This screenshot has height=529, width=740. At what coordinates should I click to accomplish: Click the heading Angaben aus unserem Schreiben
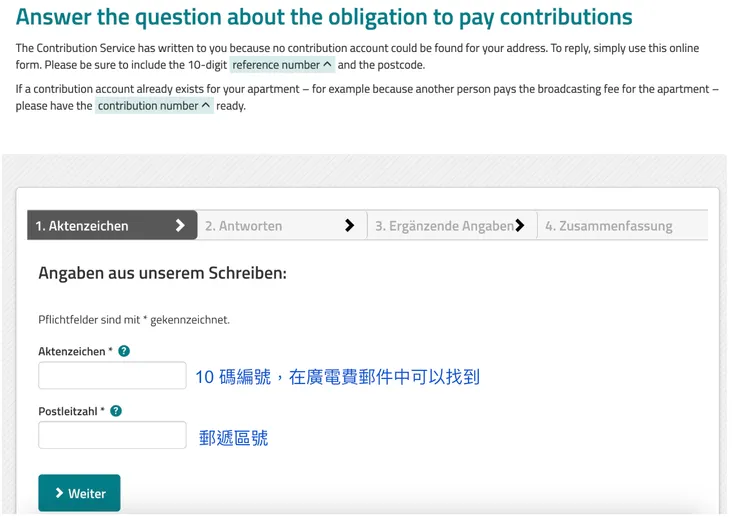point(162,273)
